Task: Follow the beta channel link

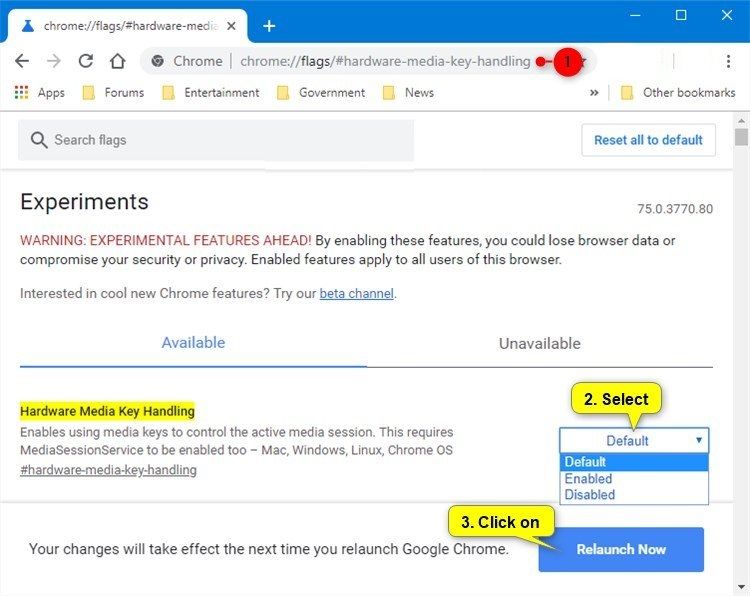Action: click(x=357, y=293)
